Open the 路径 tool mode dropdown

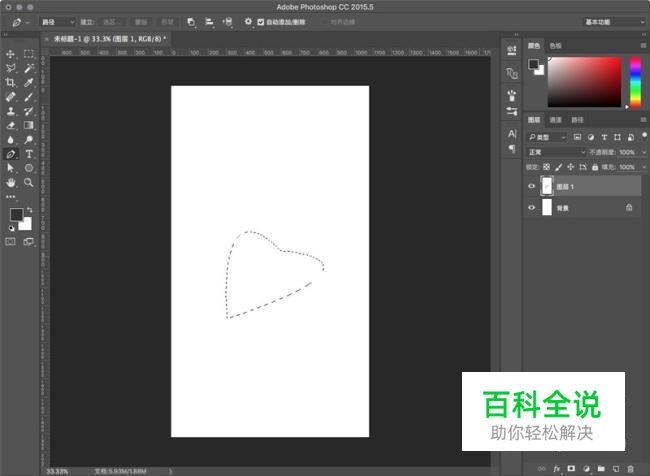point(57,21)
